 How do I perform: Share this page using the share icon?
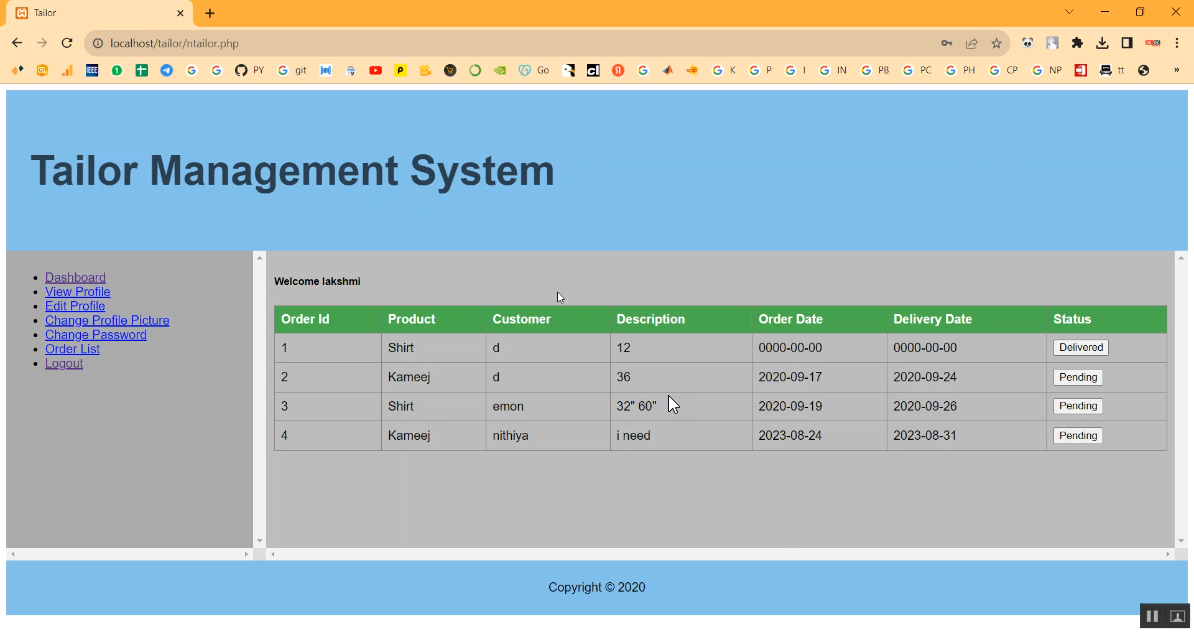click(971, 43)
